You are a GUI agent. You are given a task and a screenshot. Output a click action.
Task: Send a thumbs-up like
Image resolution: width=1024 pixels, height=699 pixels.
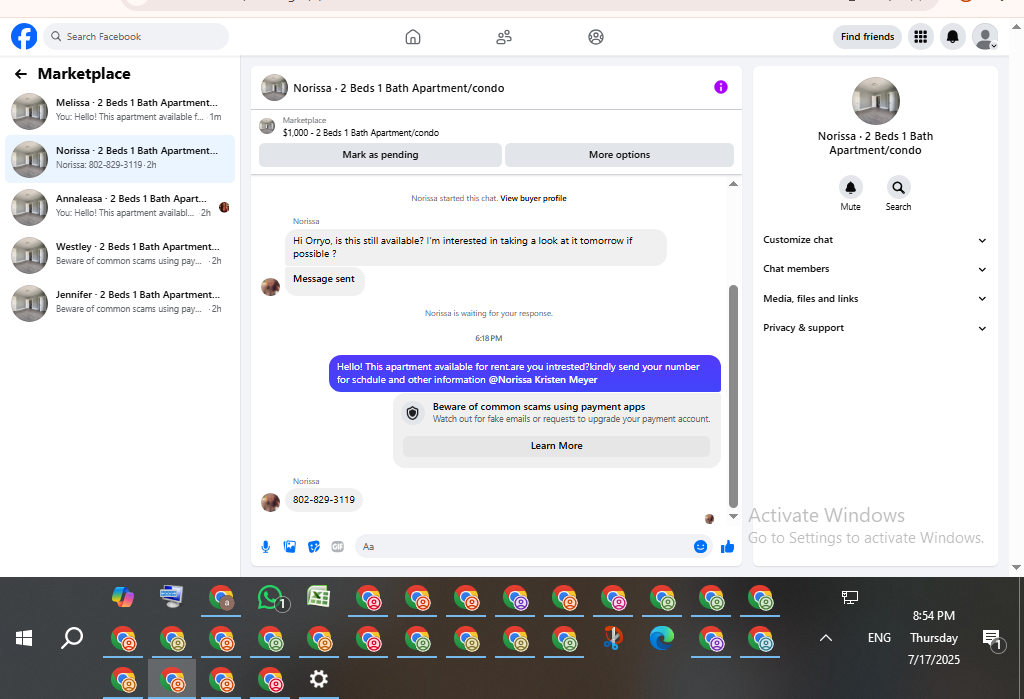727,547
